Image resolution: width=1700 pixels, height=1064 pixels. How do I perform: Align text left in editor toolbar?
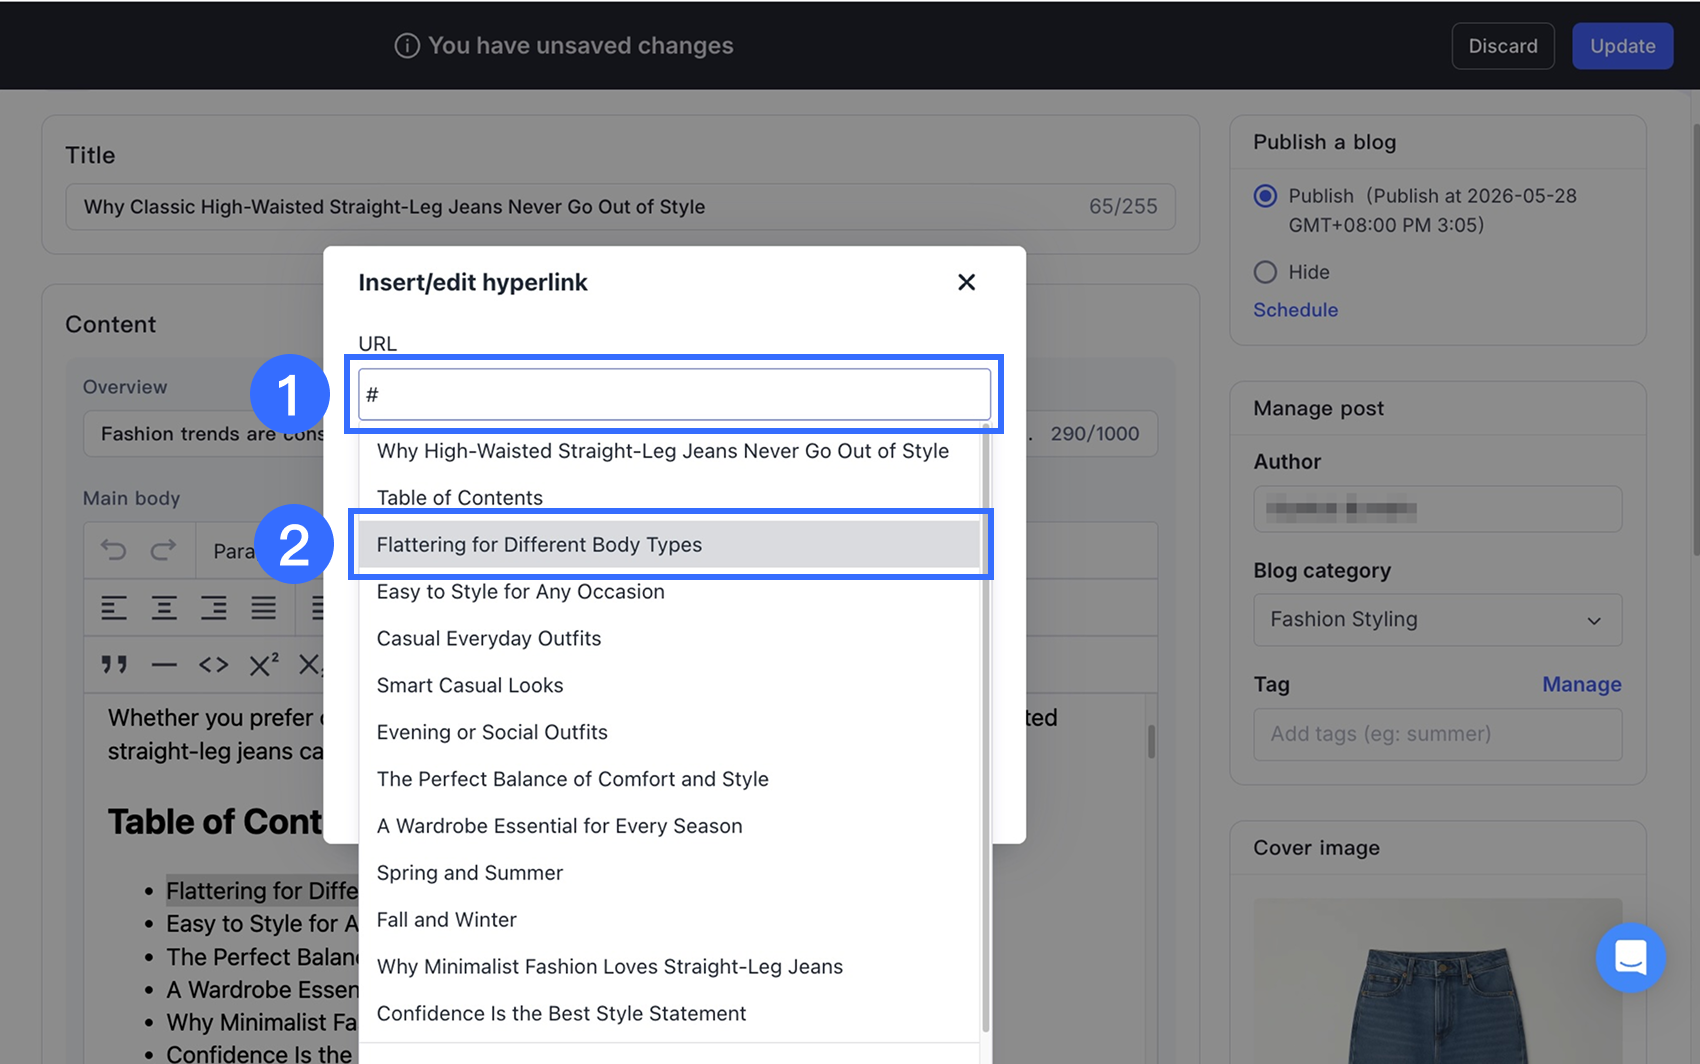tap(114, 607)
